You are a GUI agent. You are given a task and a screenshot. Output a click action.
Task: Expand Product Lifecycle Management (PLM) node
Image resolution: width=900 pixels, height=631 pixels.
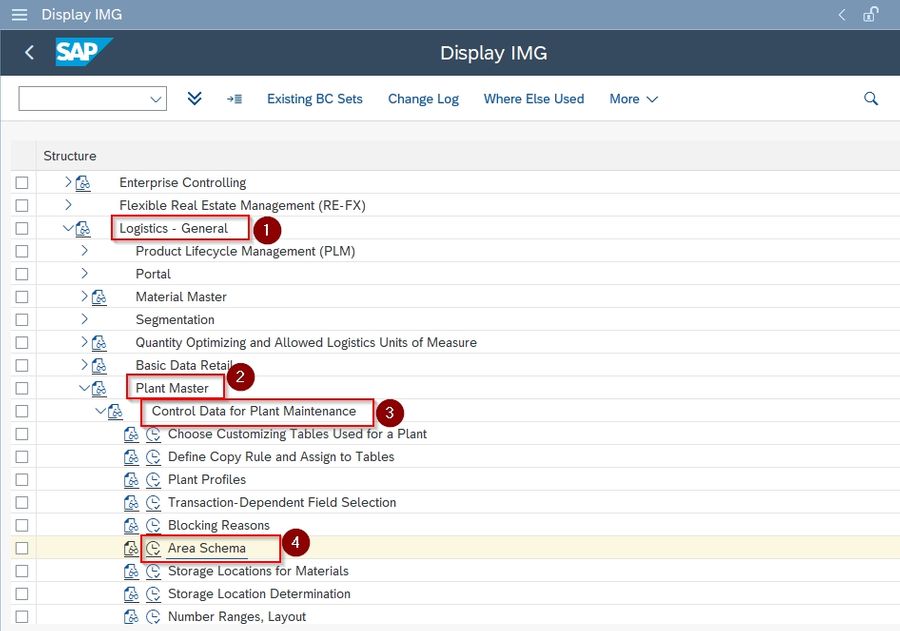click(x=84, y=251)
